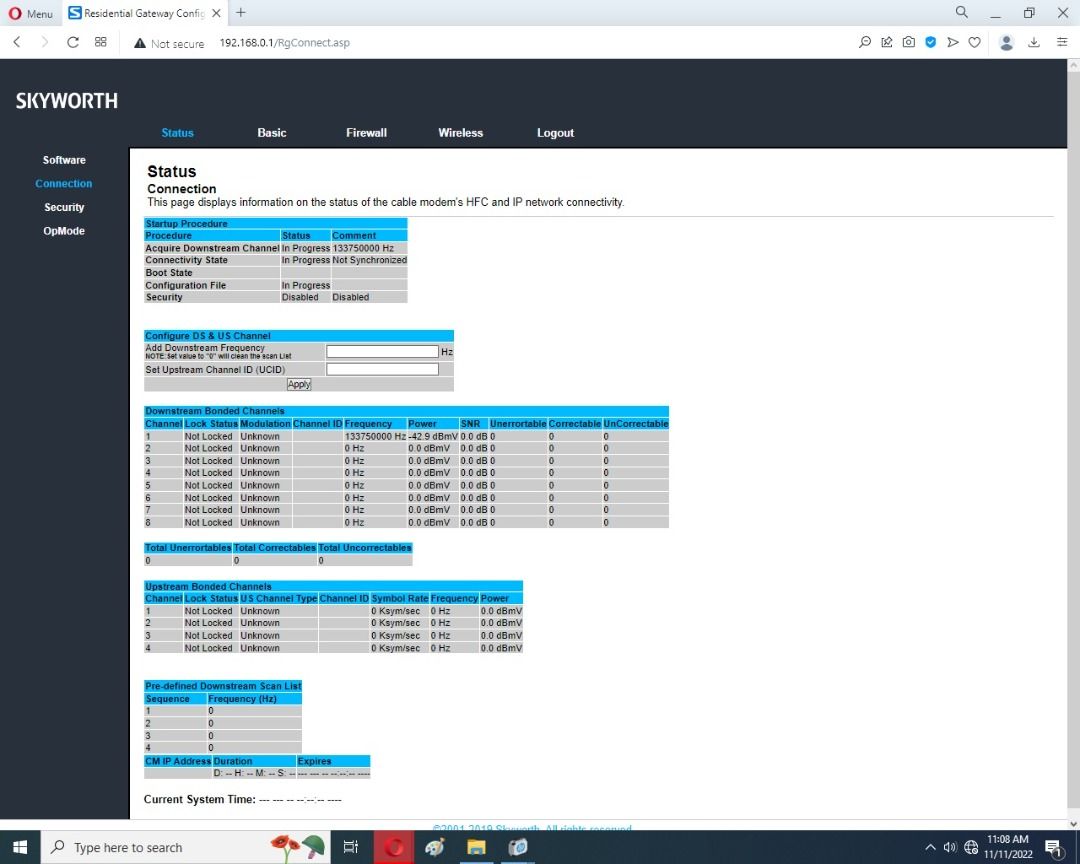Click the Opera Menu button
1080x864 pixels.
point(31,13)
